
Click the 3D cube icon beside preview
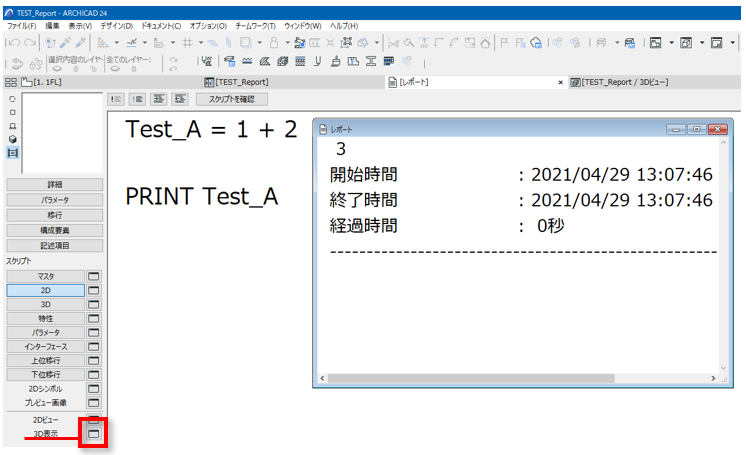[13, 139]
